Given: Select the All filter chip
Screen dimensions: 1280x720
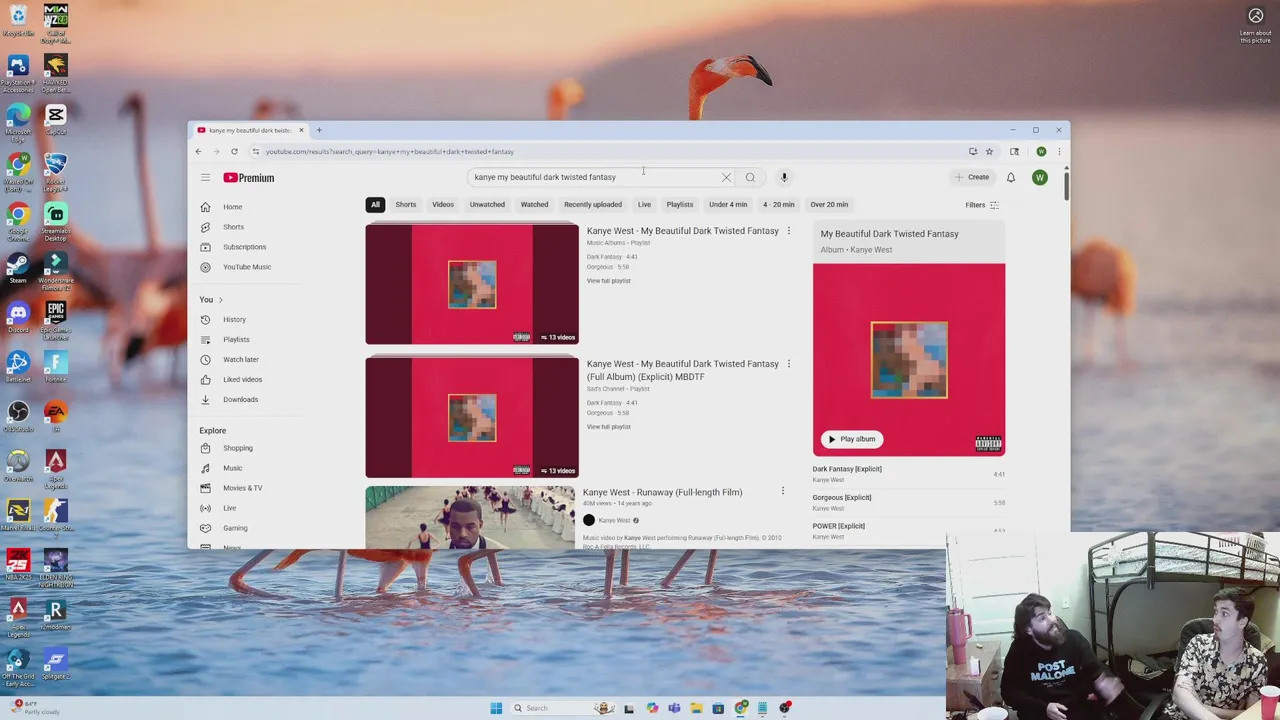Looking at the screenshot, I should (375, 205).
